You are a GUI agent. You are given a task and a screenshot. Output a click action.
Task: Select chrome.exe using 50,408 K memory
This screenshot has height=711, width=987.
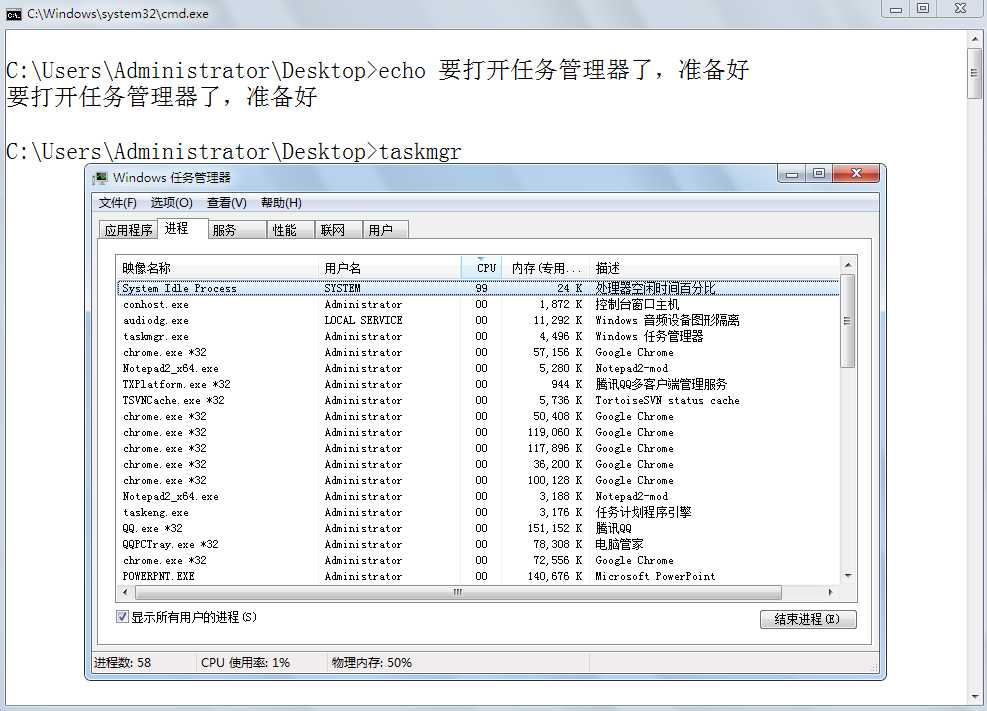[x=478, y=417]
